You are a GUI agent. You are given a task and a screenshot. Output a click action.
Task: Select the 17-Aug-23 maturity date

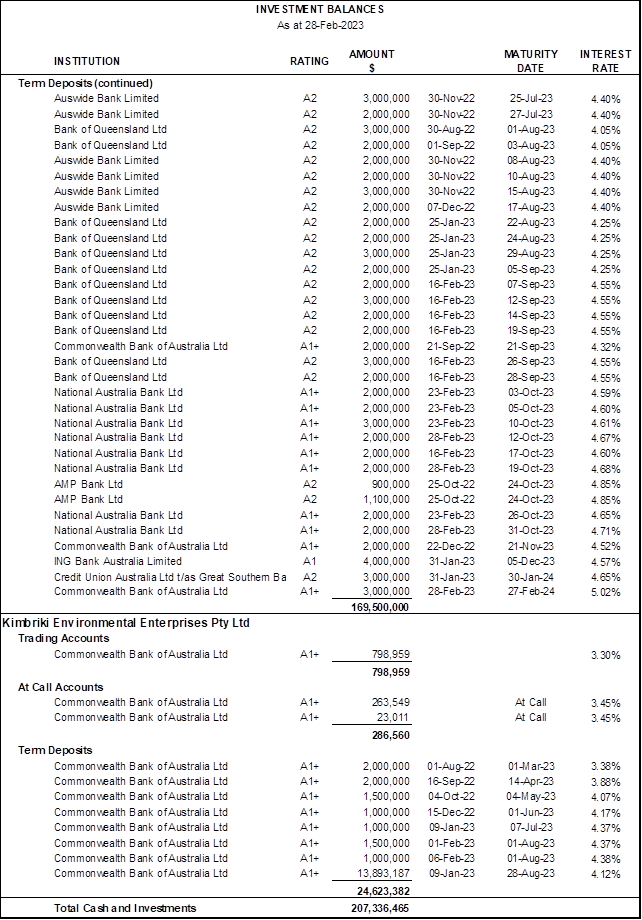click(531, 207)
